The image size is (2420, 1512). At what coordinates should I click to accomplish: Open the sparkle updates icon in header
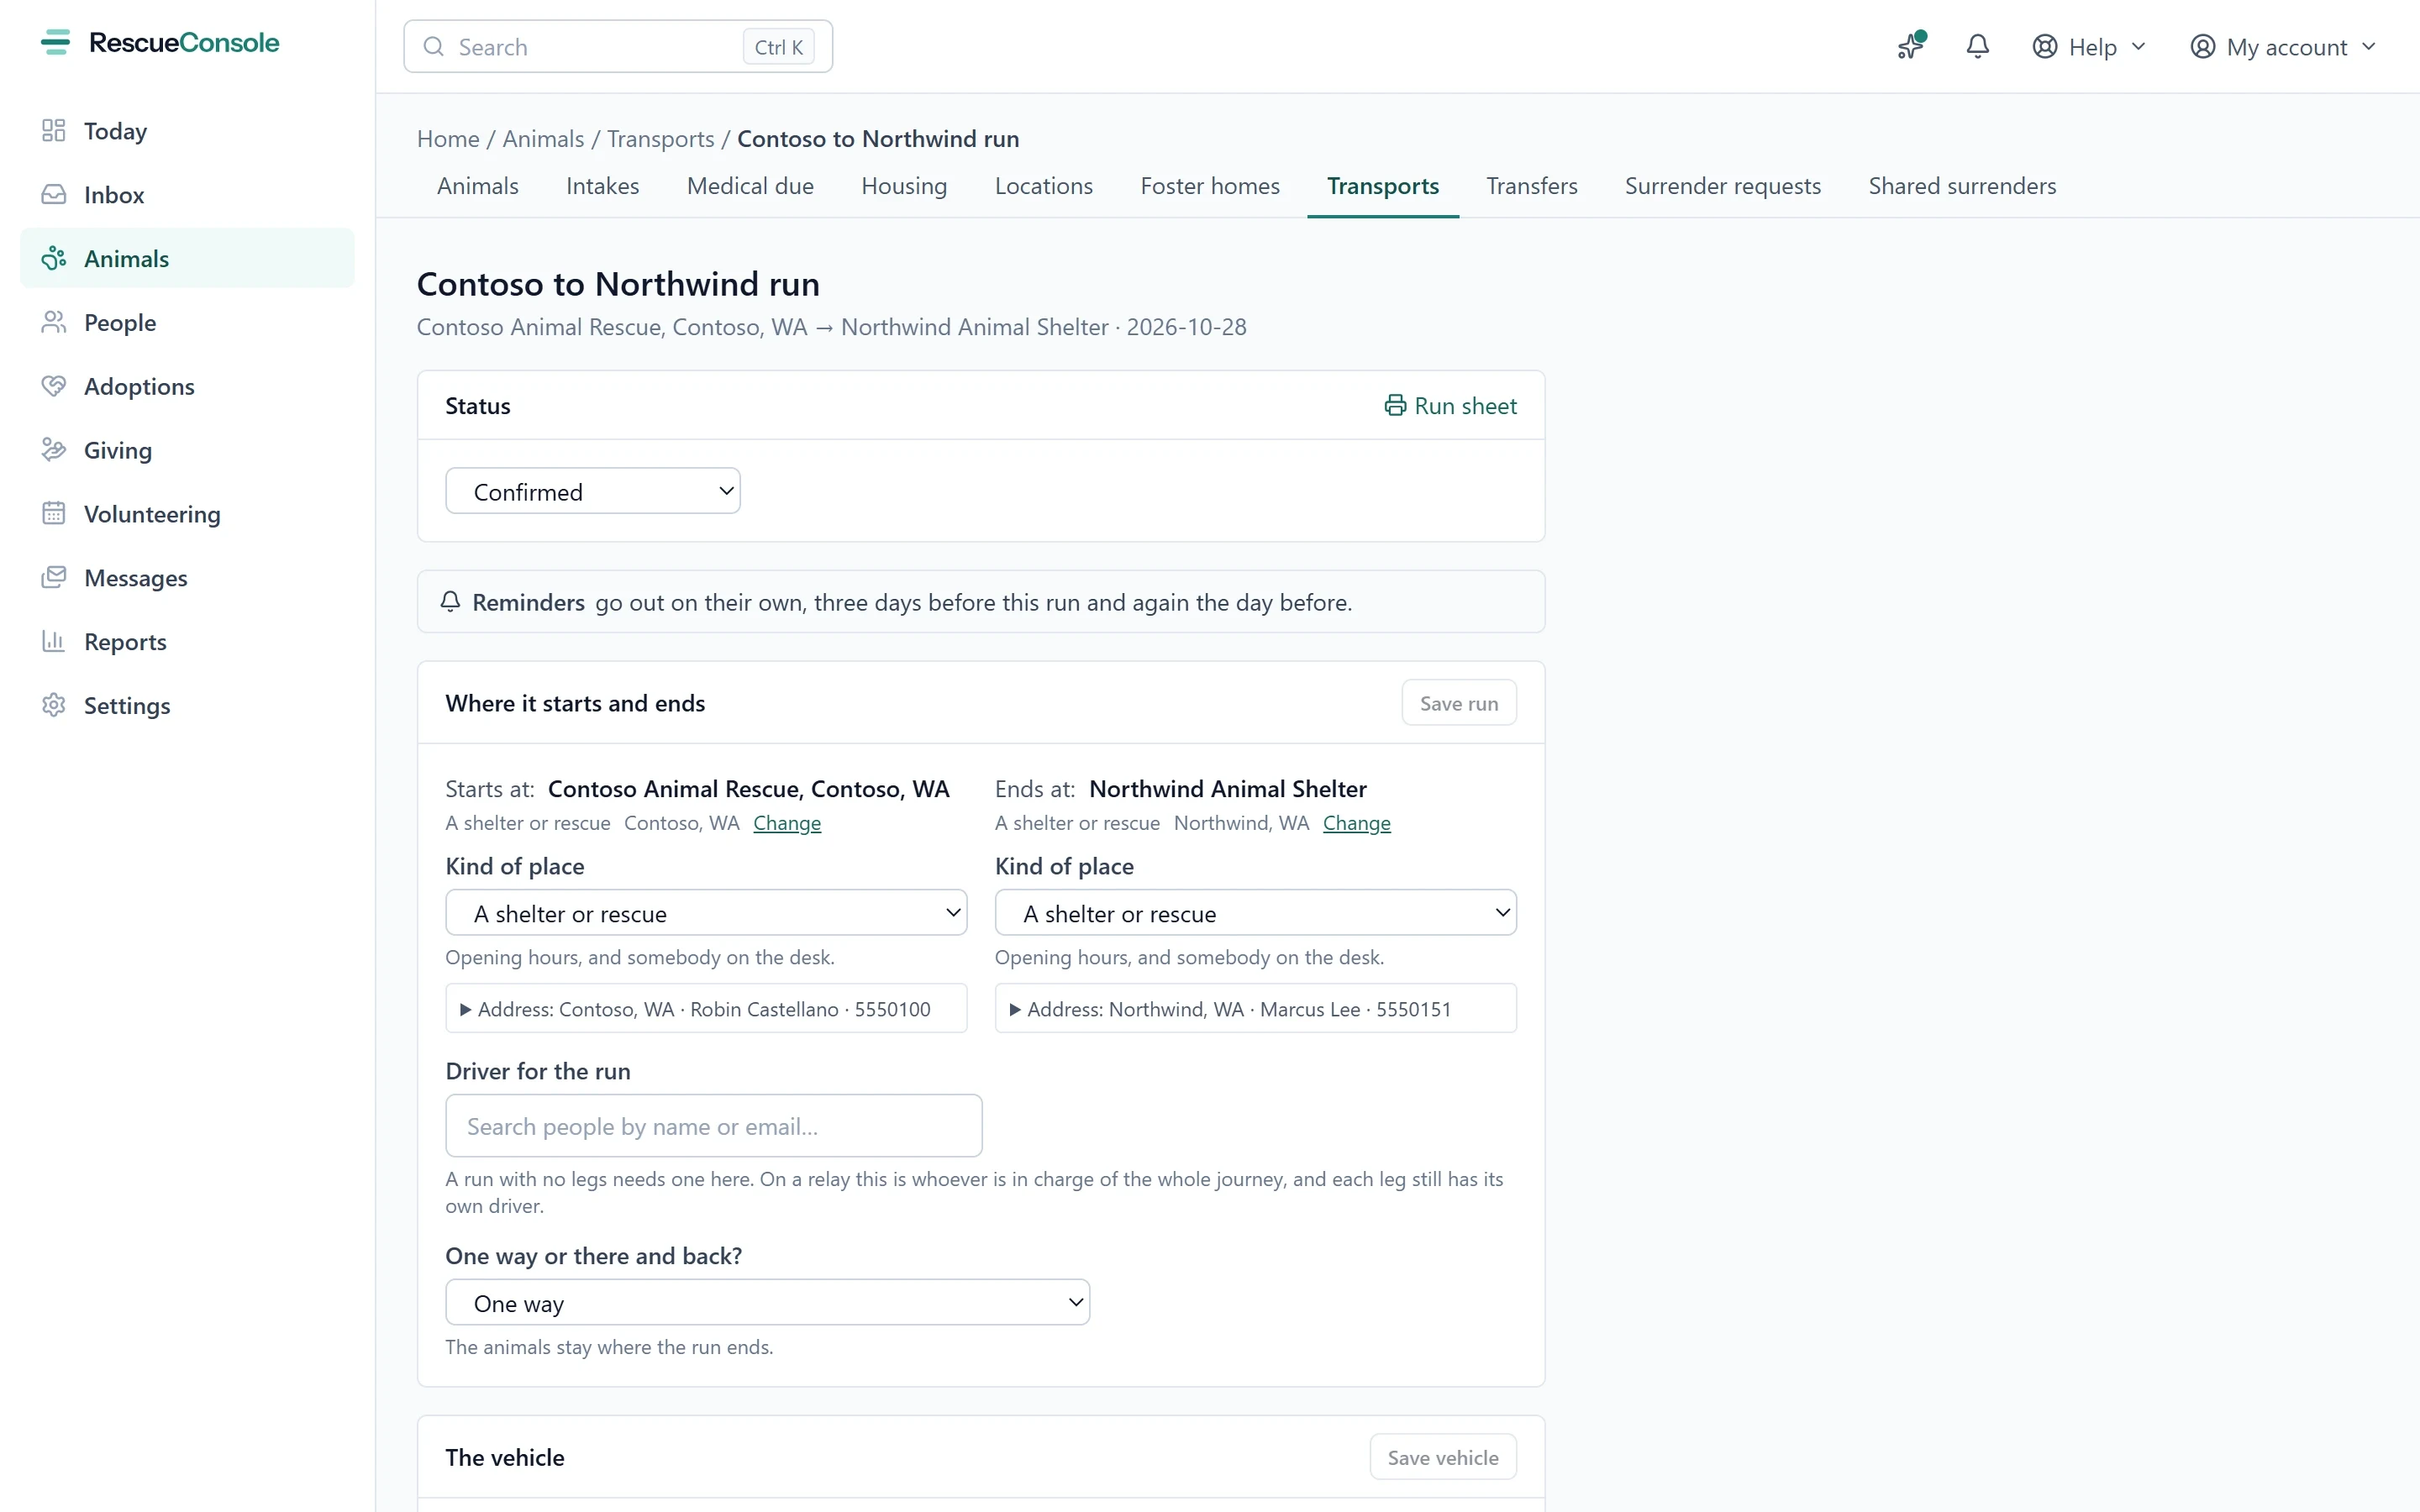(x=1911, y=46)
